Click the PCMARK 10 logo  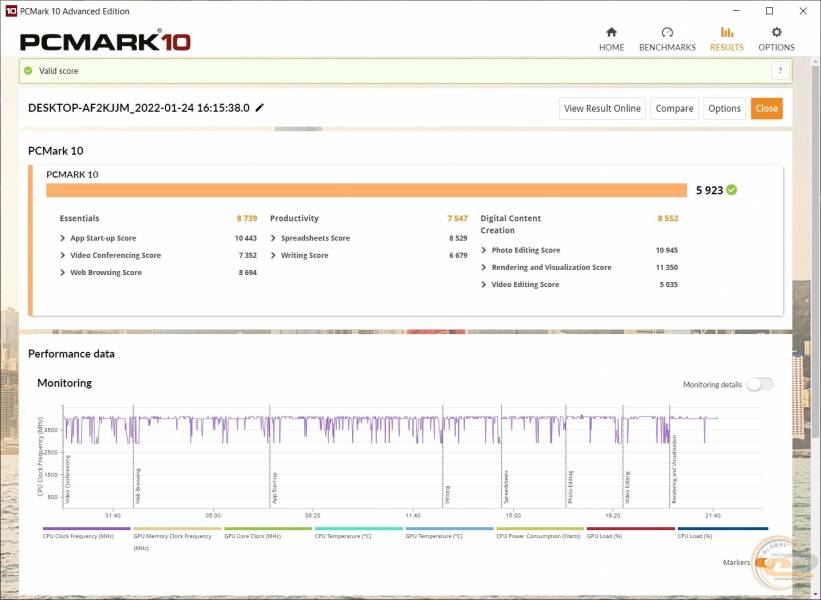(105, 42)
